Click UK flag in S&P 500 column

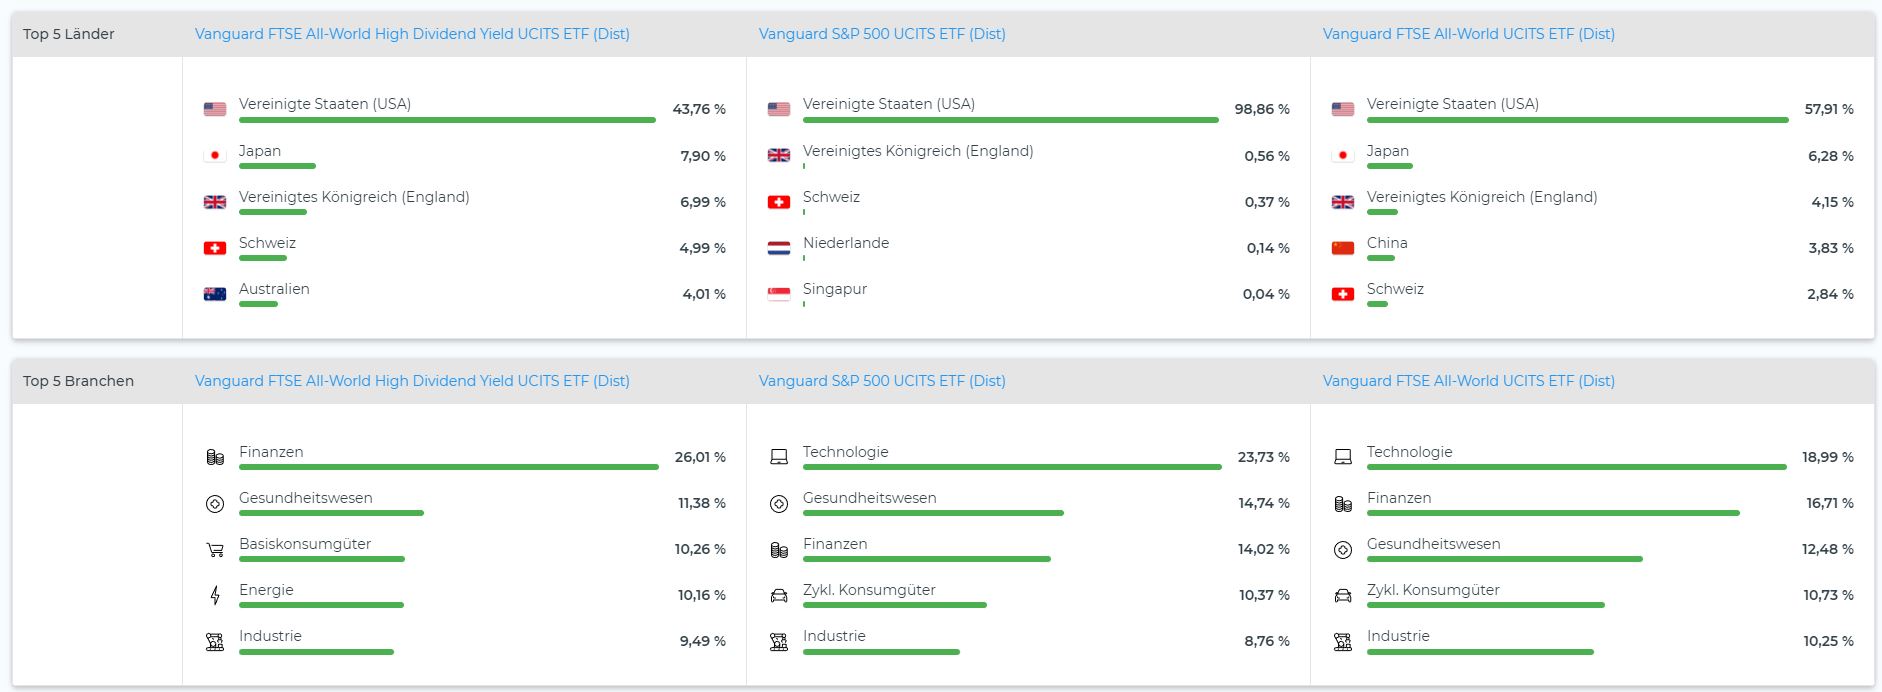click(779, 155)
